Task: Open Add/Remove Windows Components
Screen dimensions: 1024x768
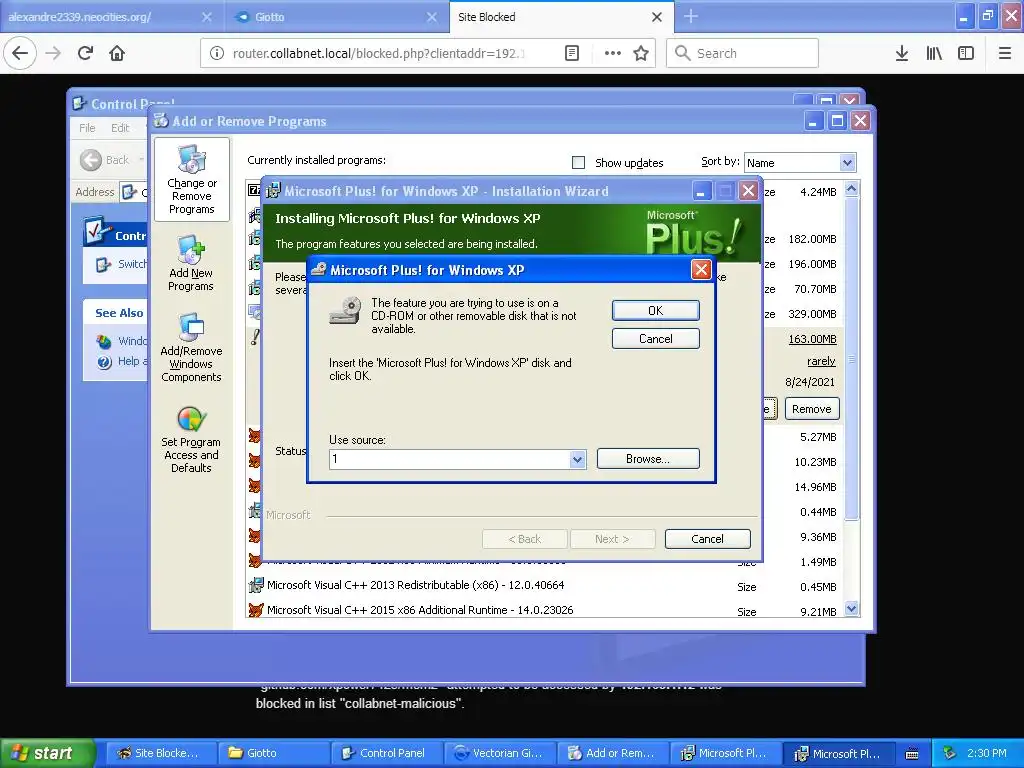Action: click(191, 347)
